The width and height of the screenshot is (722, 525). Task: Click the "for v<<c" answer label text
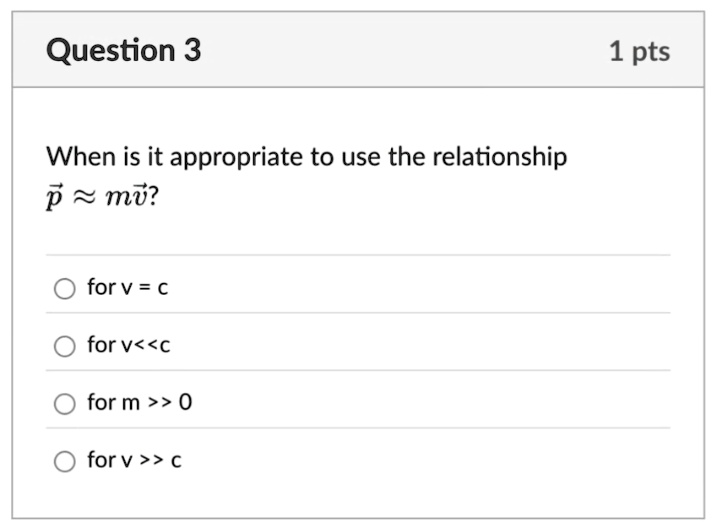128,345
